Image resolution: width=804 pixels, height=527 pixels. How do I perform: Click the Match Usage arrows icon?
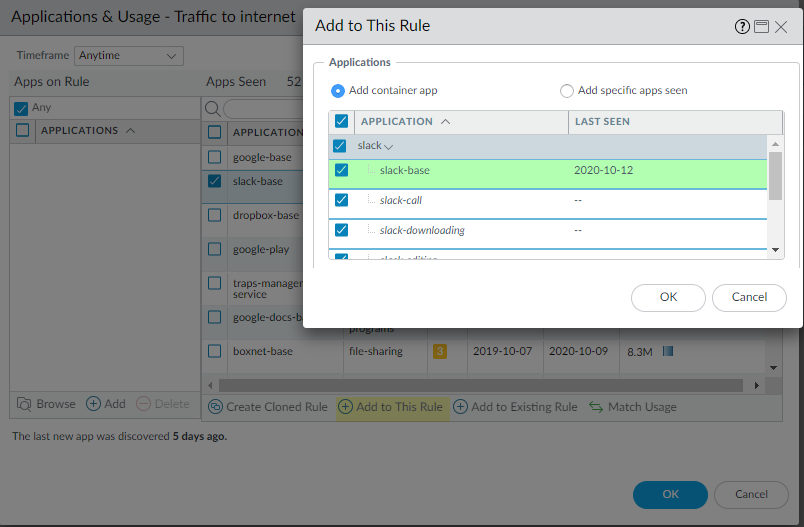(x=596, y=407)
